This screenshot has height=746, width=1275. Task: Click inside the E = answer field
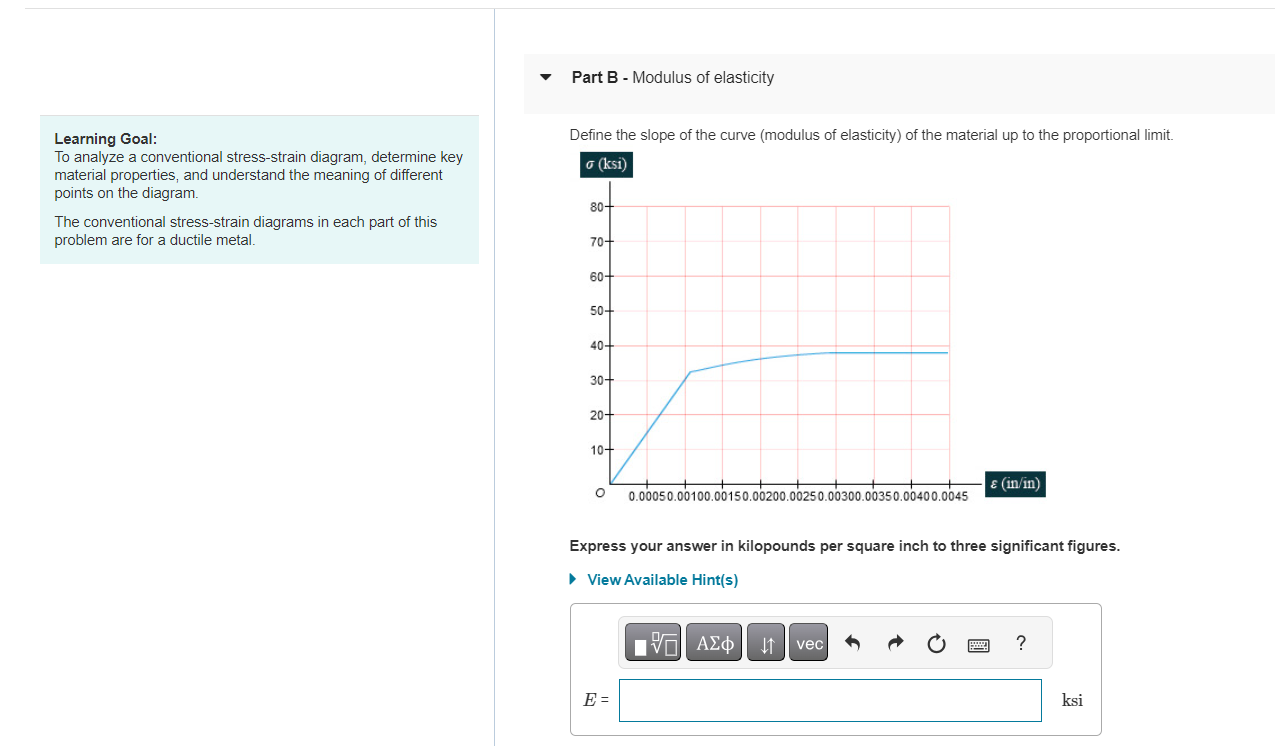830,700
